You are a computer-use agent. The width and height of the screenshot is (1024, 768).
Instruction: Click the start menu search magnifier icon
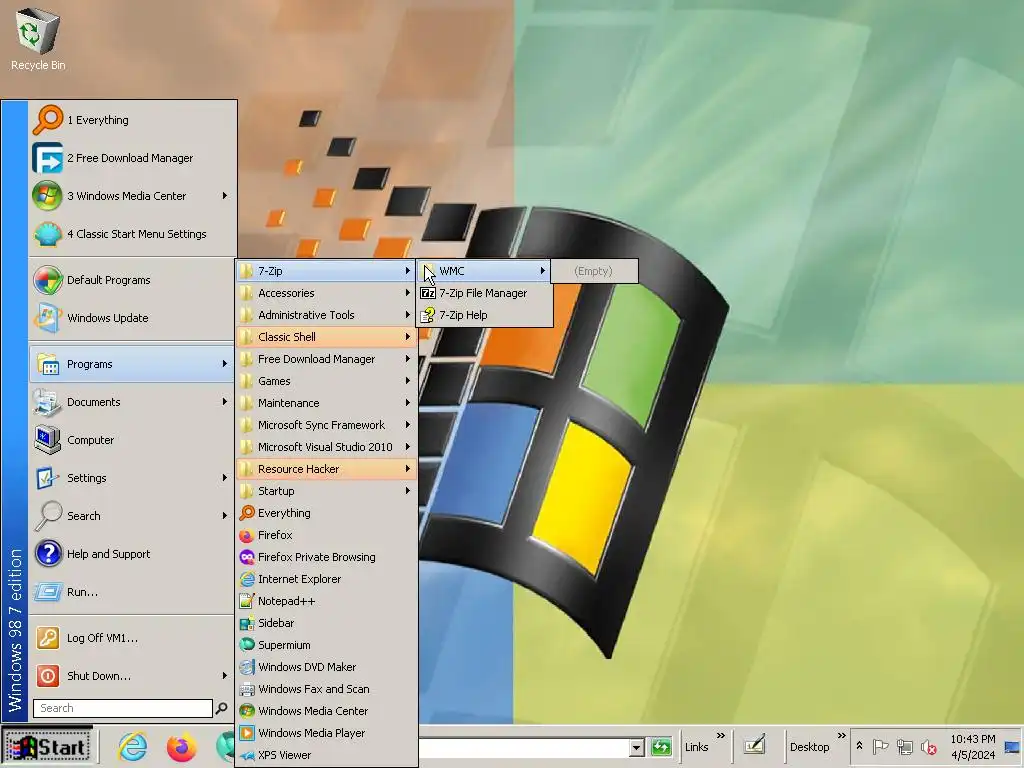(222, 708)
